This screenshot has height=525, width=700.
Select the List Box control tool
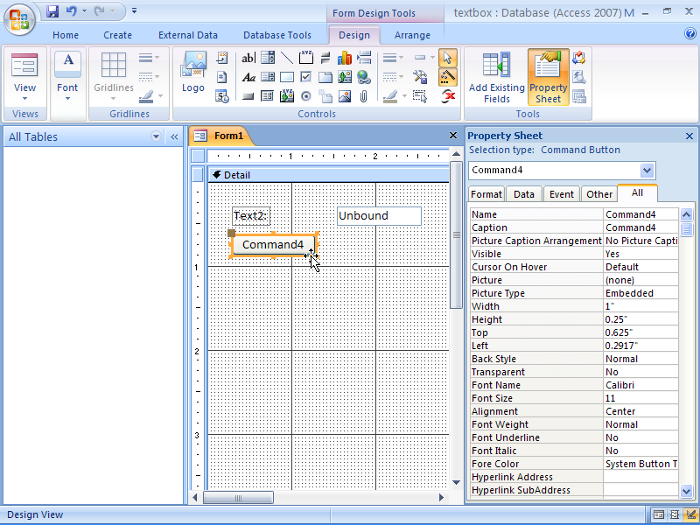click(268, 77)
